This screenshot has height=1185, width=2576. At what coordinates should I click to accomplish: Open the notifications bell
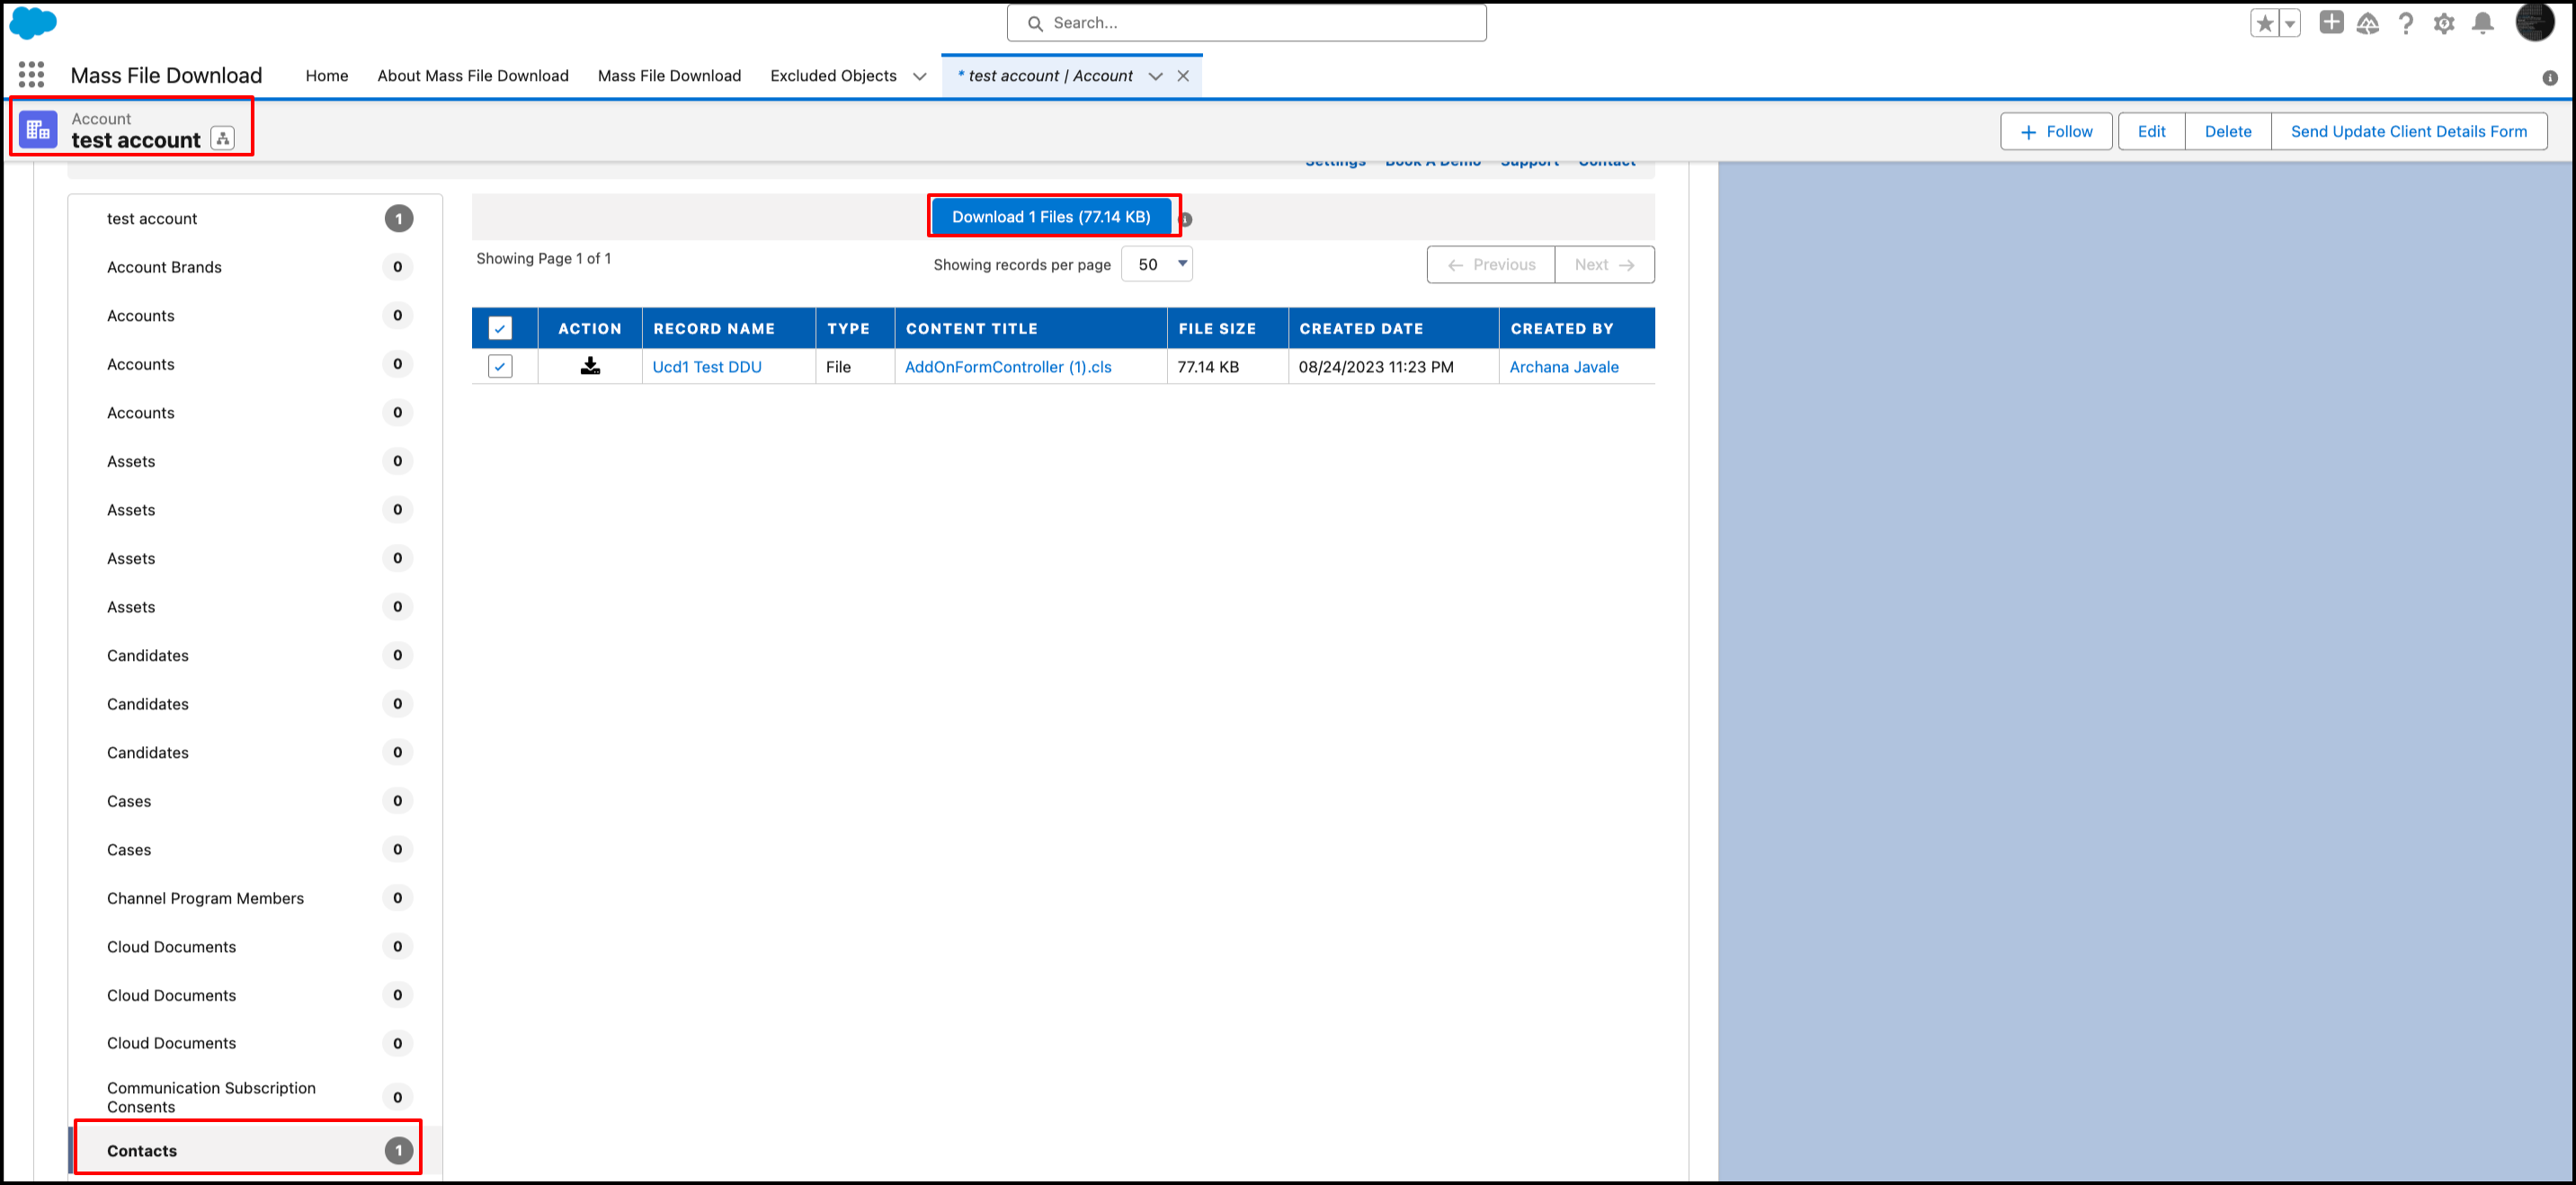click(x=2482, y=24)
